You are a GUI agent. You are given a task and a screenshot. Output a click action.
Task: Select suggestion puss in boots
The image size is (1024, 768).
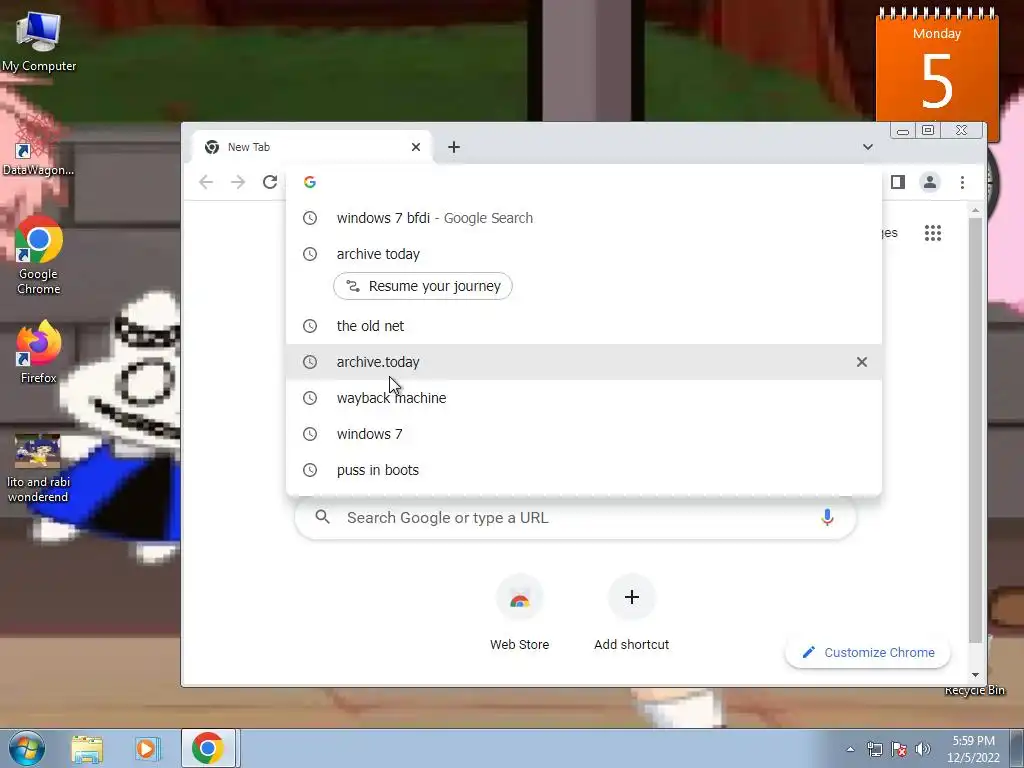(584, 470)
